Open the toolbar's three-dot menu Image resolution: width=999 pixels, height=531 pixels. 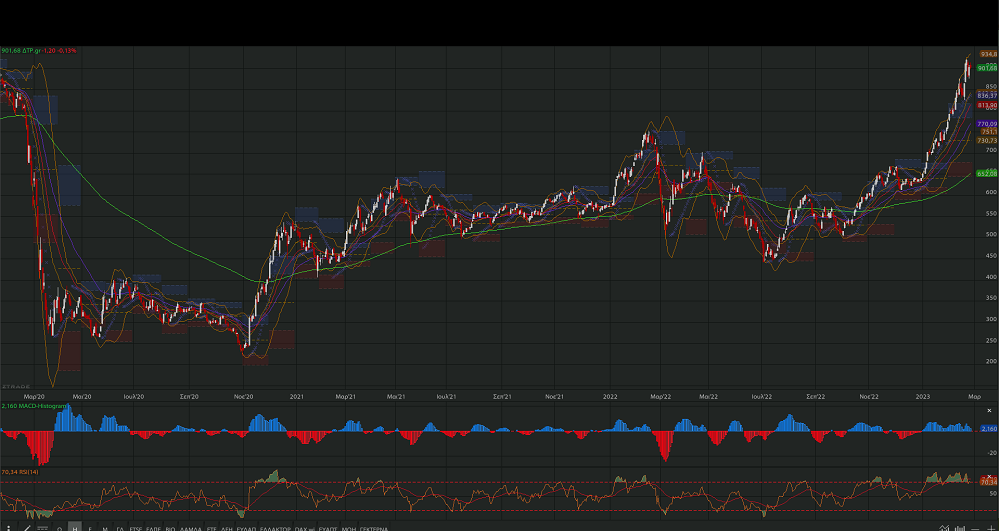[x=8, y=528]
